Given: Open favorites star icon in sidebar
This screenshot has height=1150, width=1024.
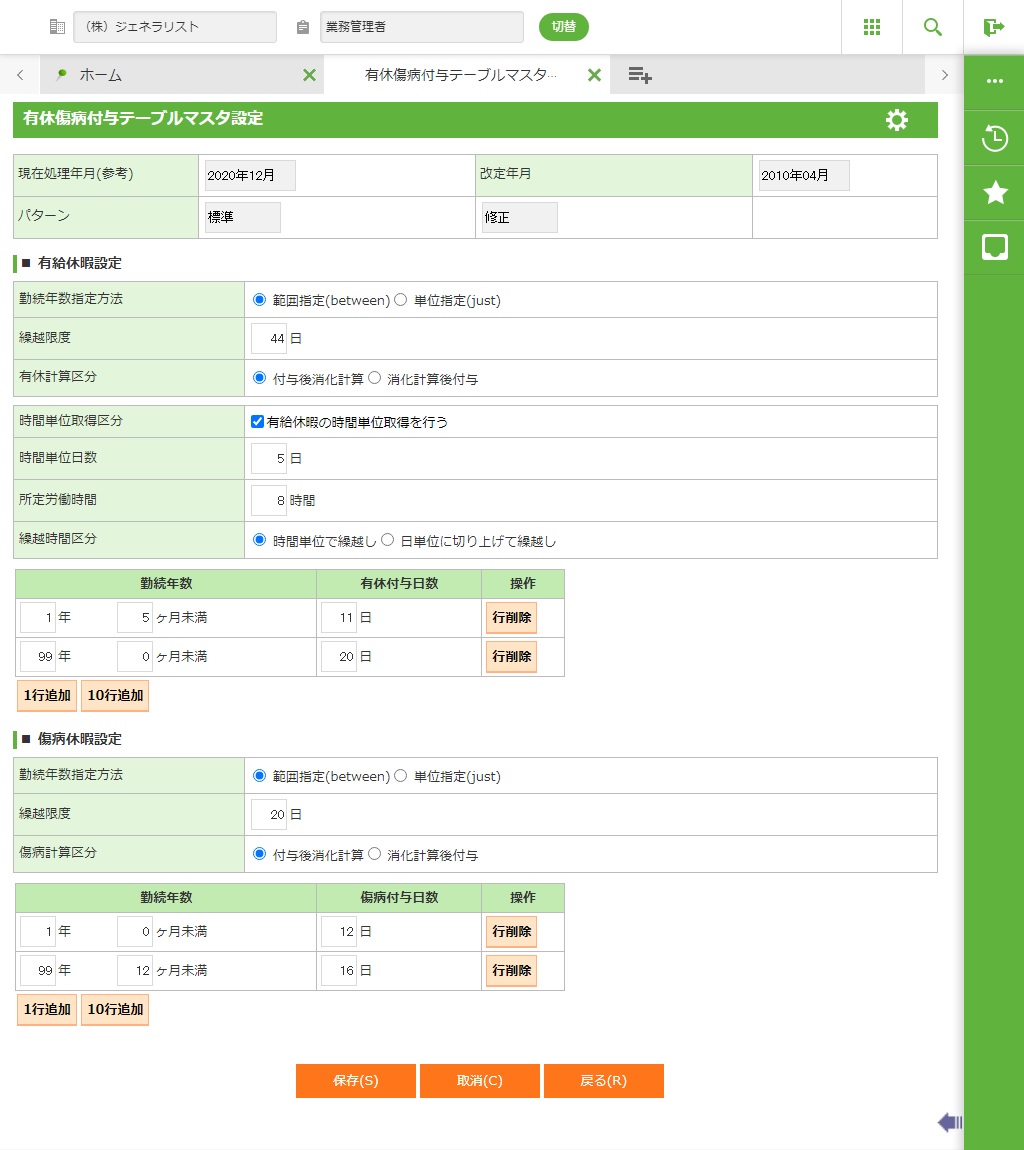Looking at the screenshot, I should point(995,193).
